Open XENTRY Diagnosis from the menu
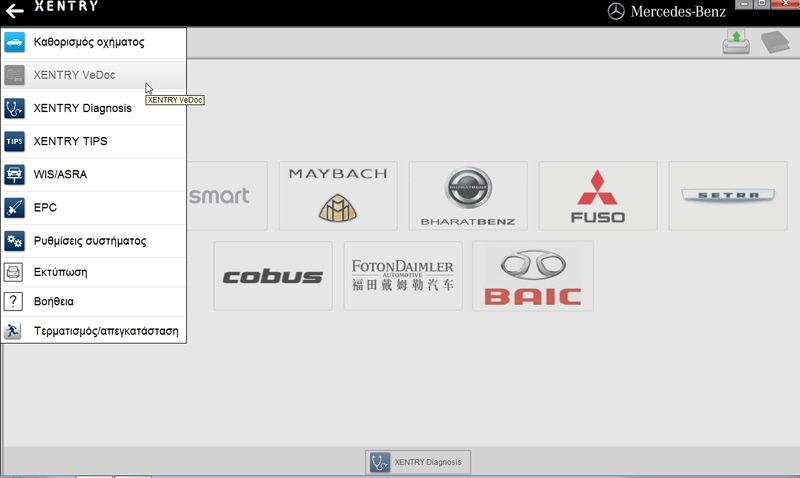 94,108
